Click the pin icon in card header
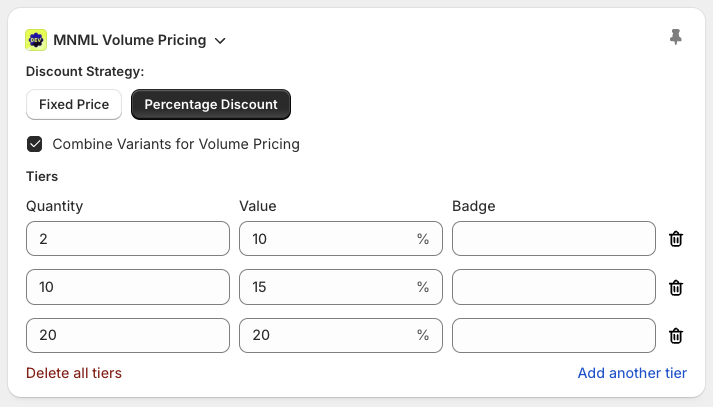 click(x=676, y=37)
